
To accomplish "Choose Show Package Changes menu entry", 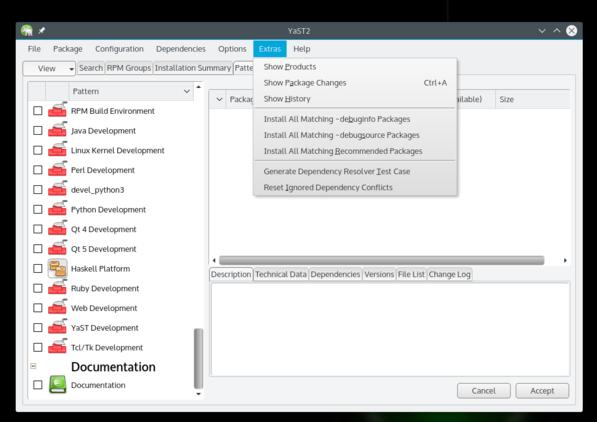I will click(x=355, y=83).
